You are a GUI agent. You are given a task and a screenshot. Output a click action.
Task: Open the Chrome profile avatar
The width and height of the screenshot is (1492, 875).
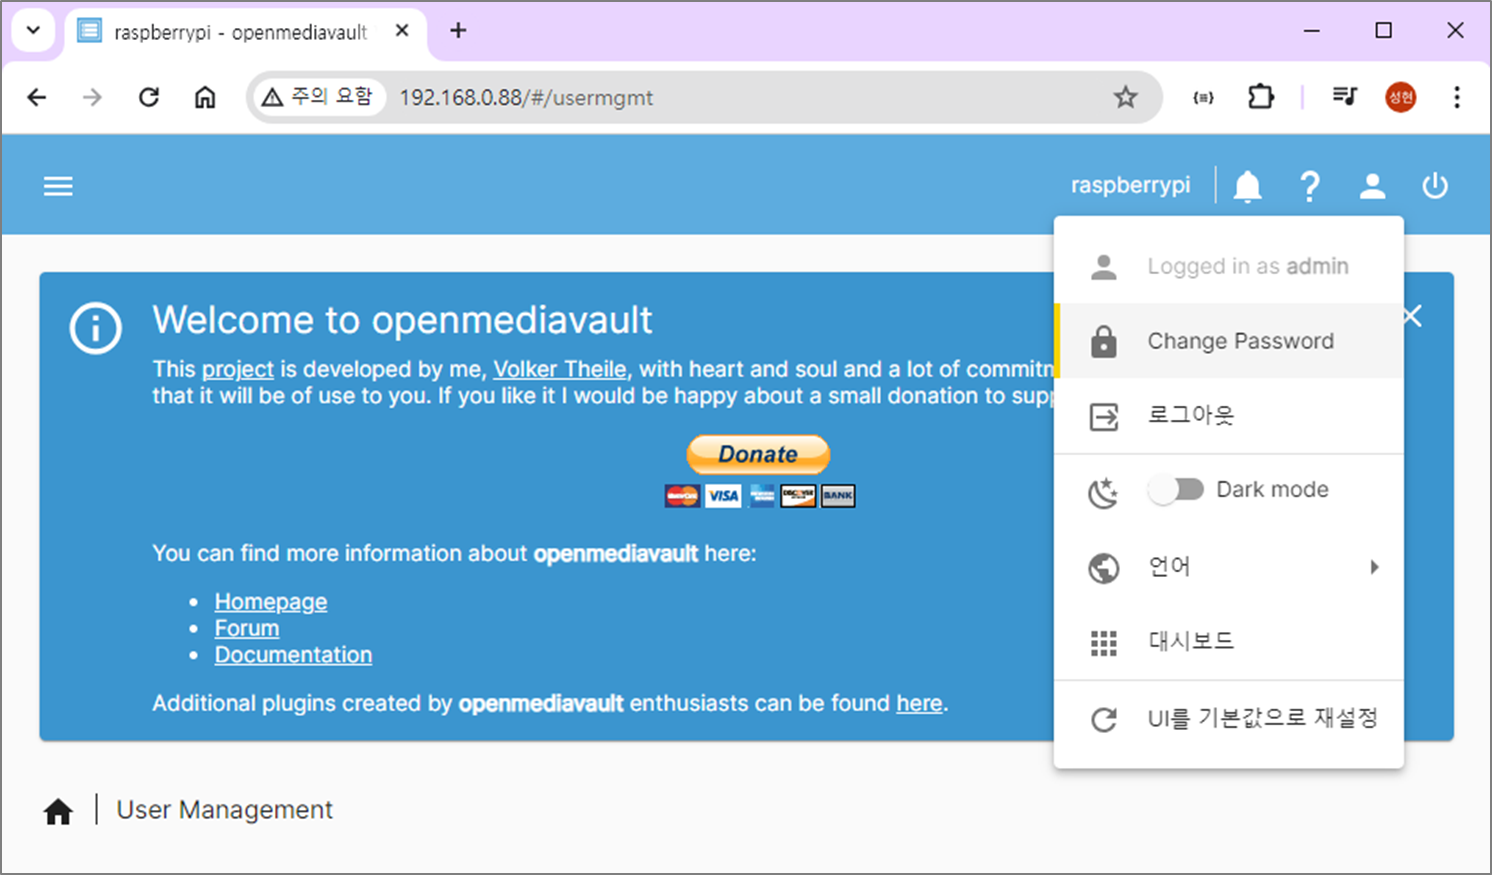[x=1400, y=97]
